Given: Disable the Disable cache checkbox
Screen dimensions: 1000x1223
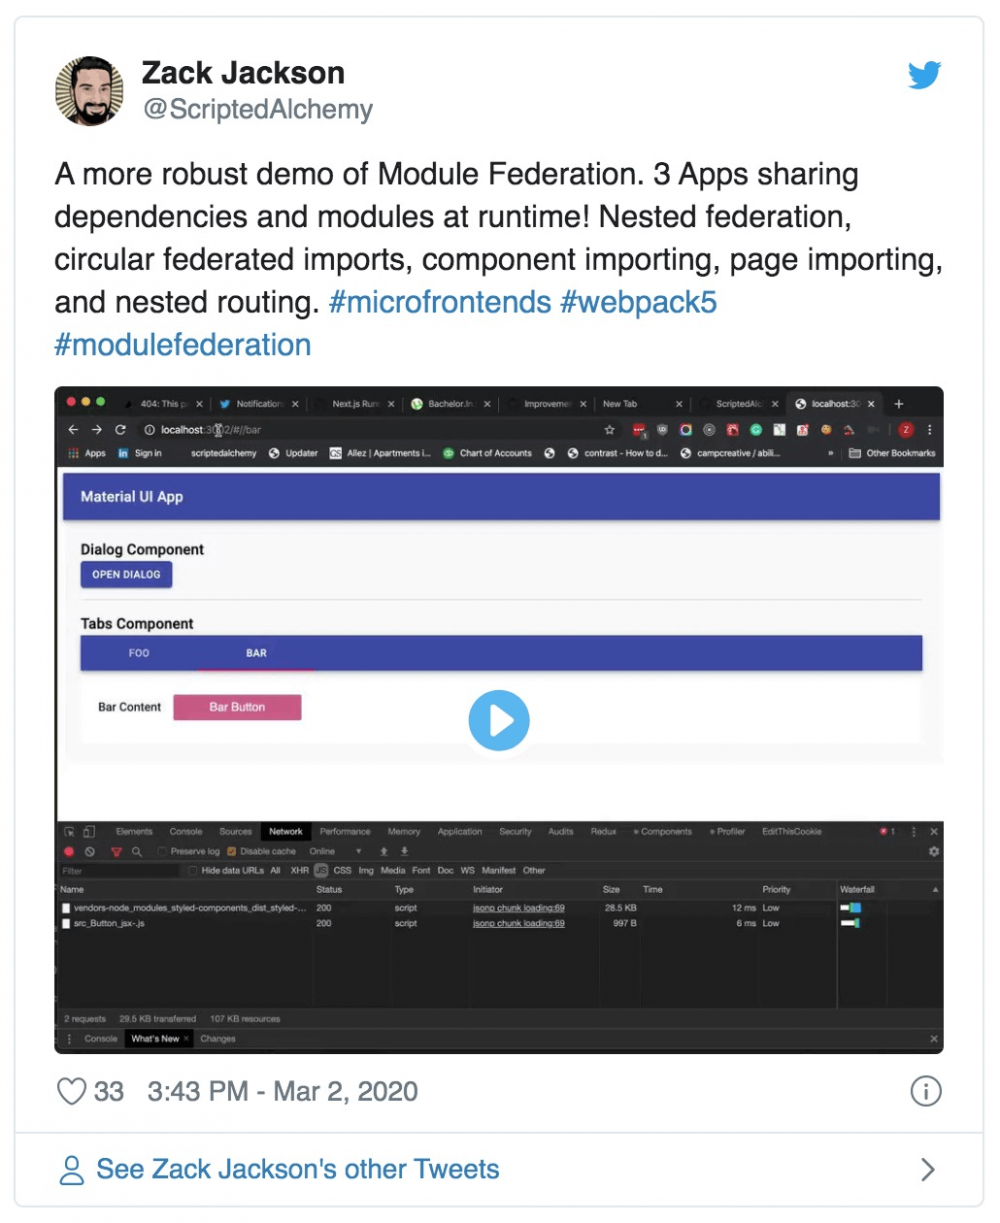Looking at the screenshot, I should (233, 851).
